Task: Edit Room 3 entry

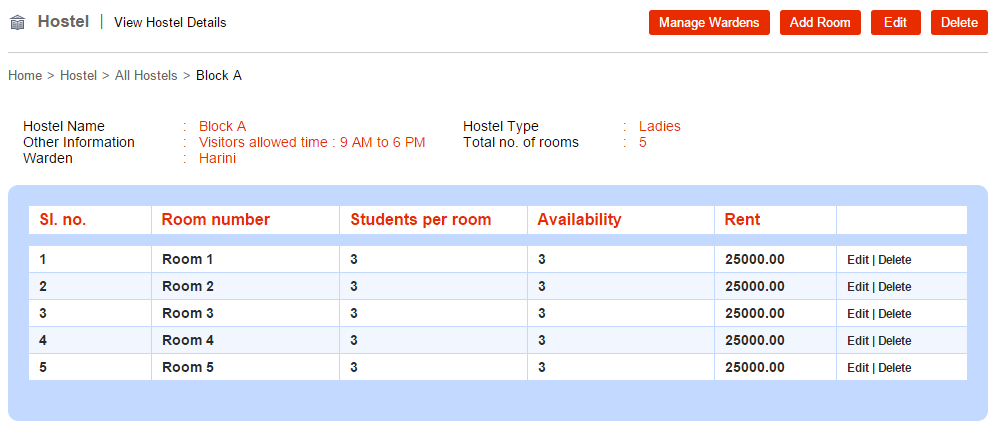Action: point(857,314)
